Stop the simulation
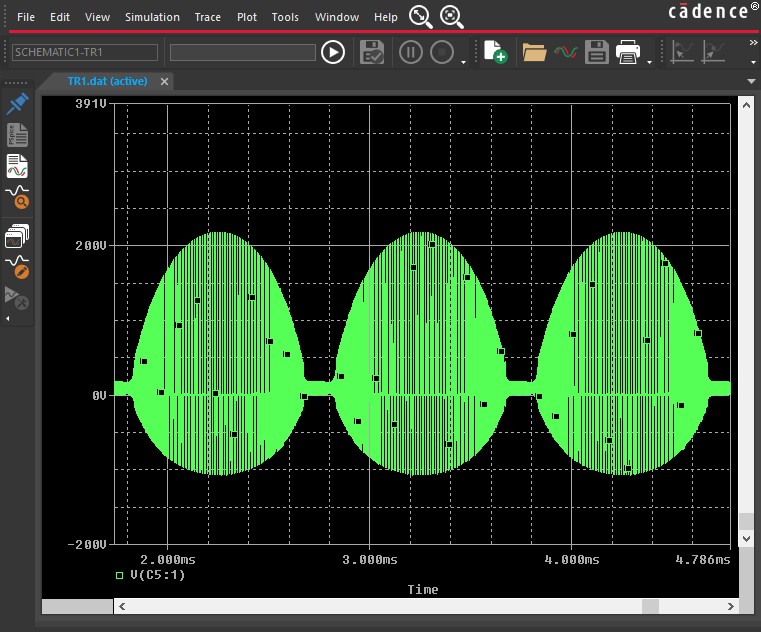This screenshot has width=761, height=632. point(442,52)
